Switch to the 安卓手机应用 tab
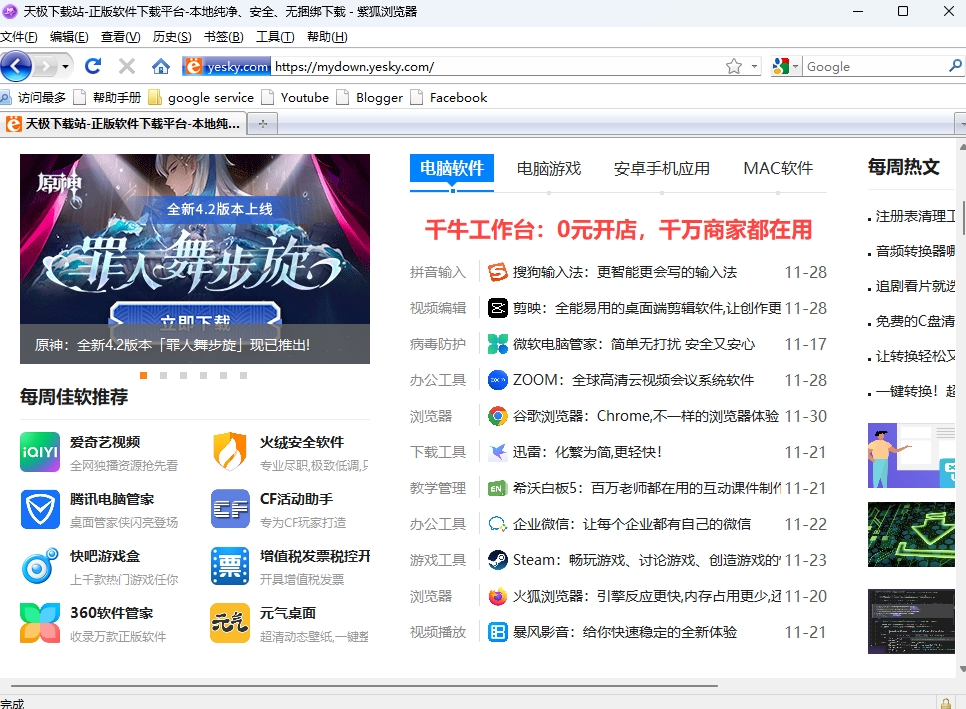 click(x=661, y=169)
